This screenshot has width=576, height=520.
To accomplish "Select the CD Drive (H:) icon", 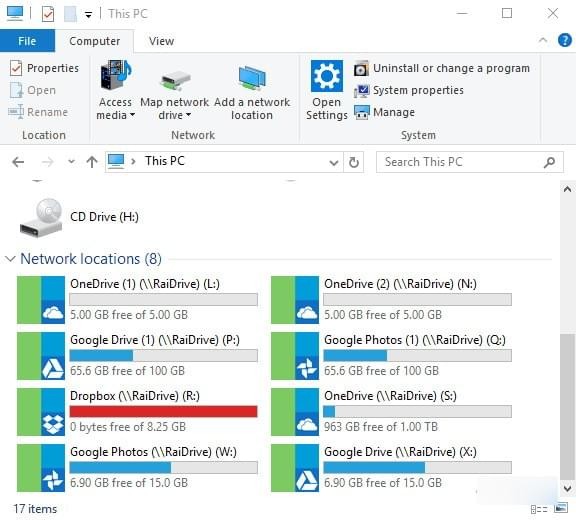I will (41, 218).
